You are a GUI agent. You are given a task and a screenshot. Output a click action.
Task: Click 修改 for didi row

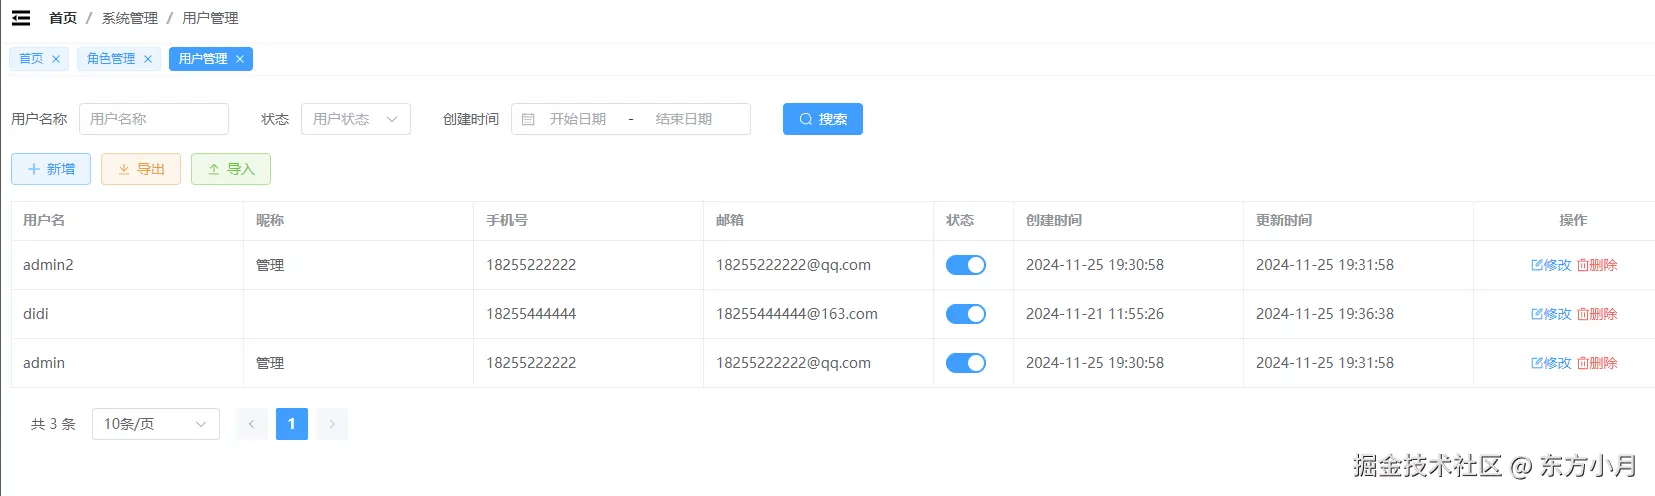coord(1551,314)
